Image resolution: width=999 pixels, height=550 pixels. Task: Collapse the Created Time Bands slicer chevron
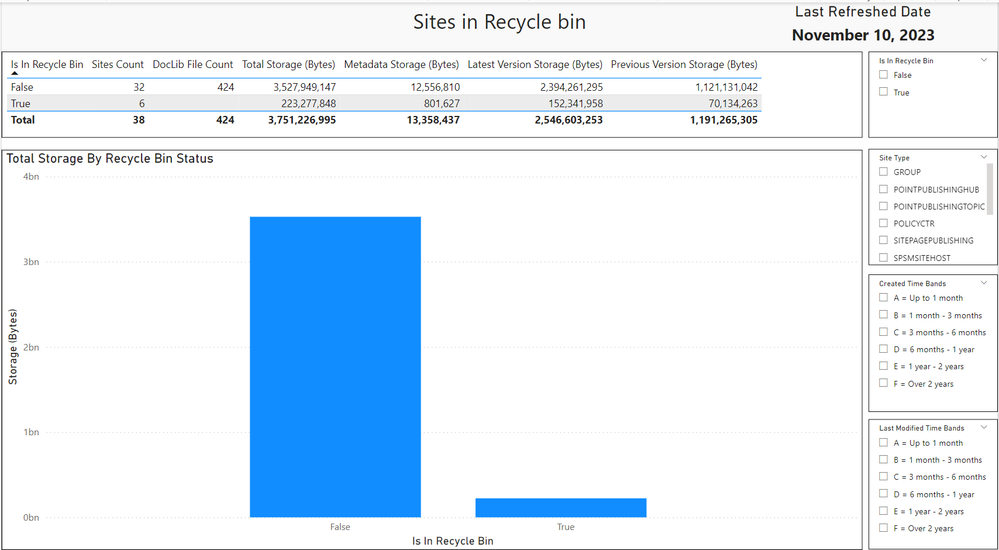click(984, 282)
